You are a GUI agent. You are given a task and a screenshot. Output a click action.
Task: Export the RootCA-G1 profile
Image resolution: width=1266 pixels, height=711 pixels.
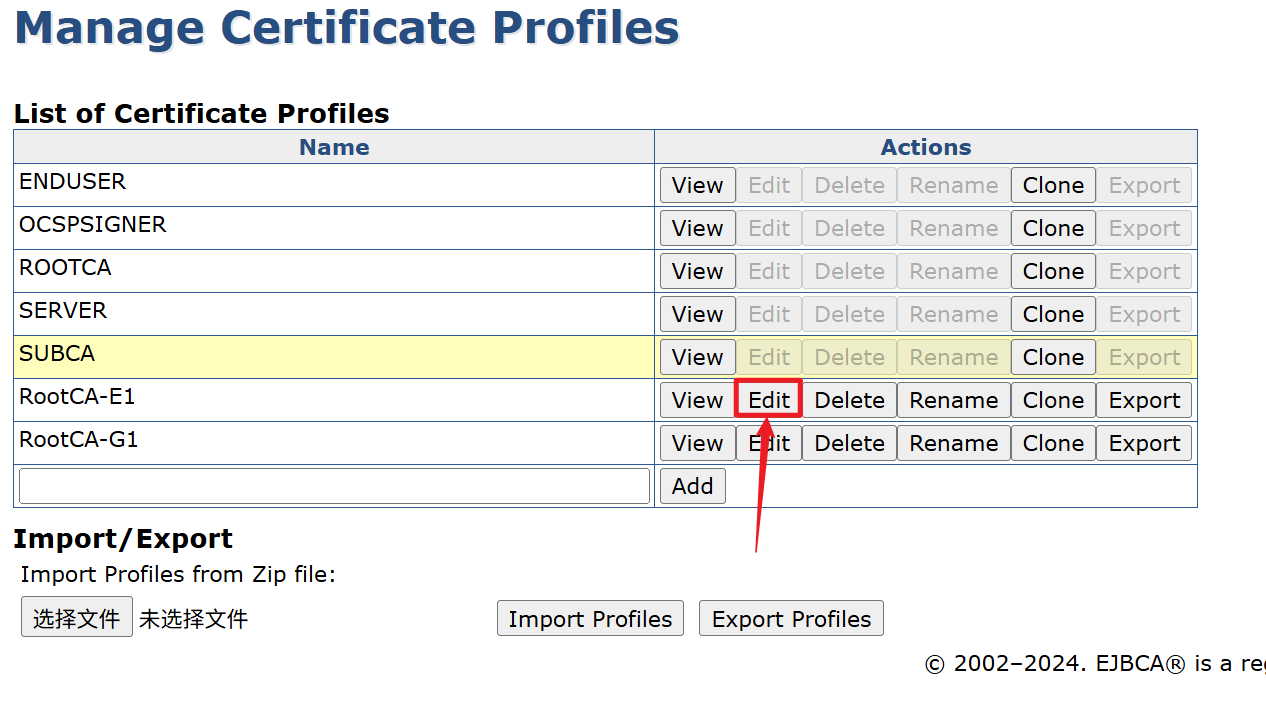point(1144,444)
